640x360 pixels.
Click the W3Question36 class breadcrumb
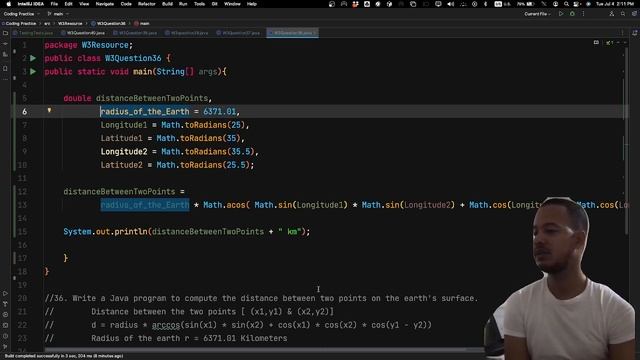click(x=108, y=24)
